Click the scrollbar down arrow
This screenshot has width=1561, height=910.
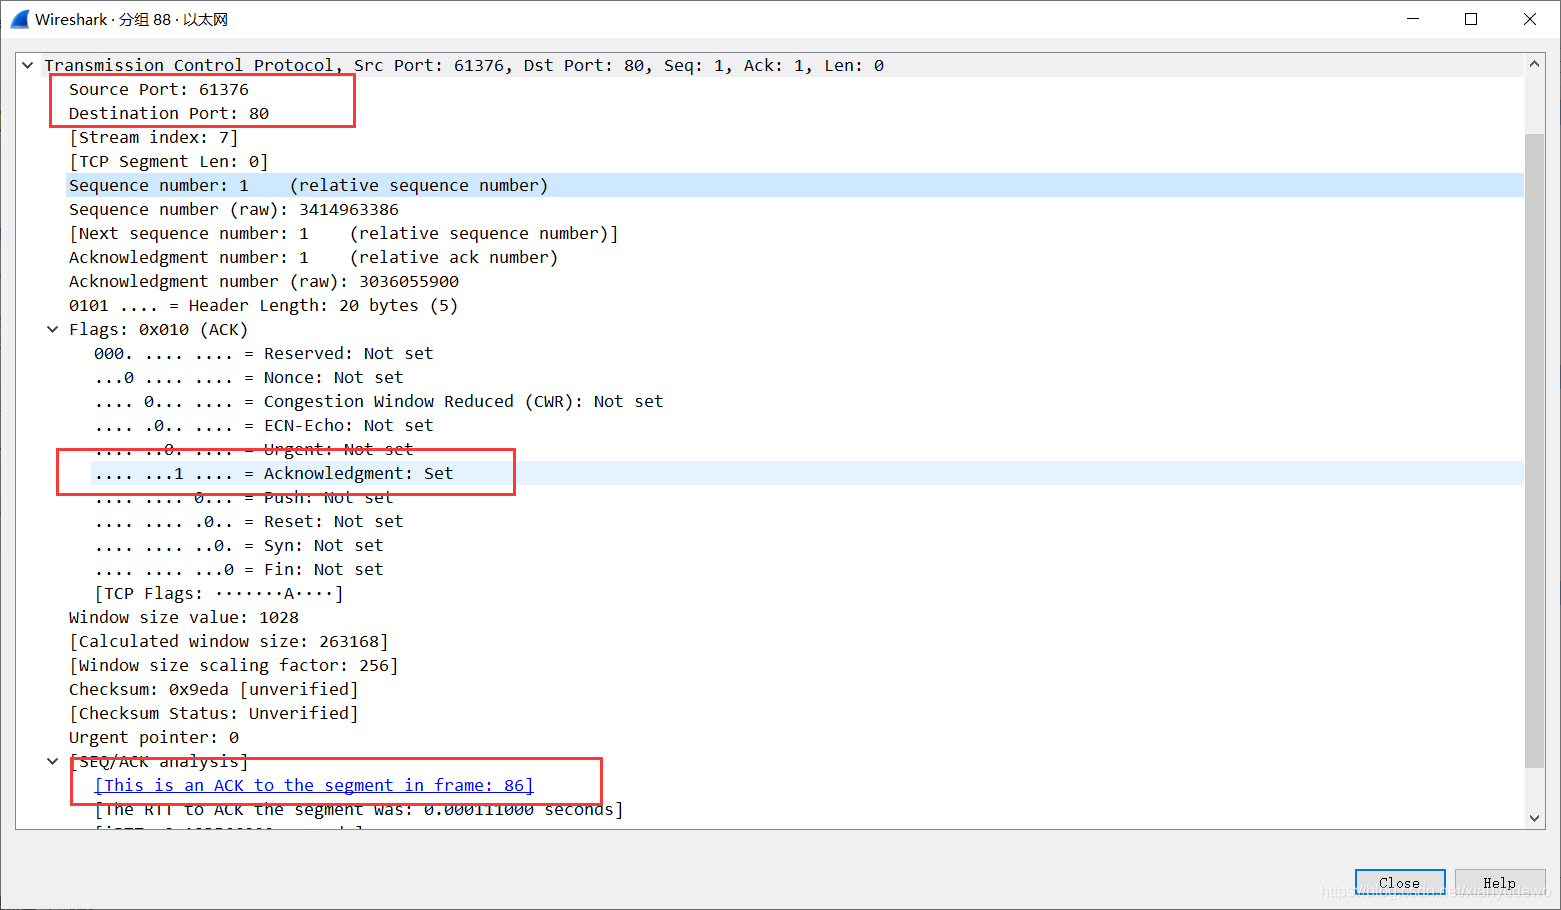click(1535, 818)
